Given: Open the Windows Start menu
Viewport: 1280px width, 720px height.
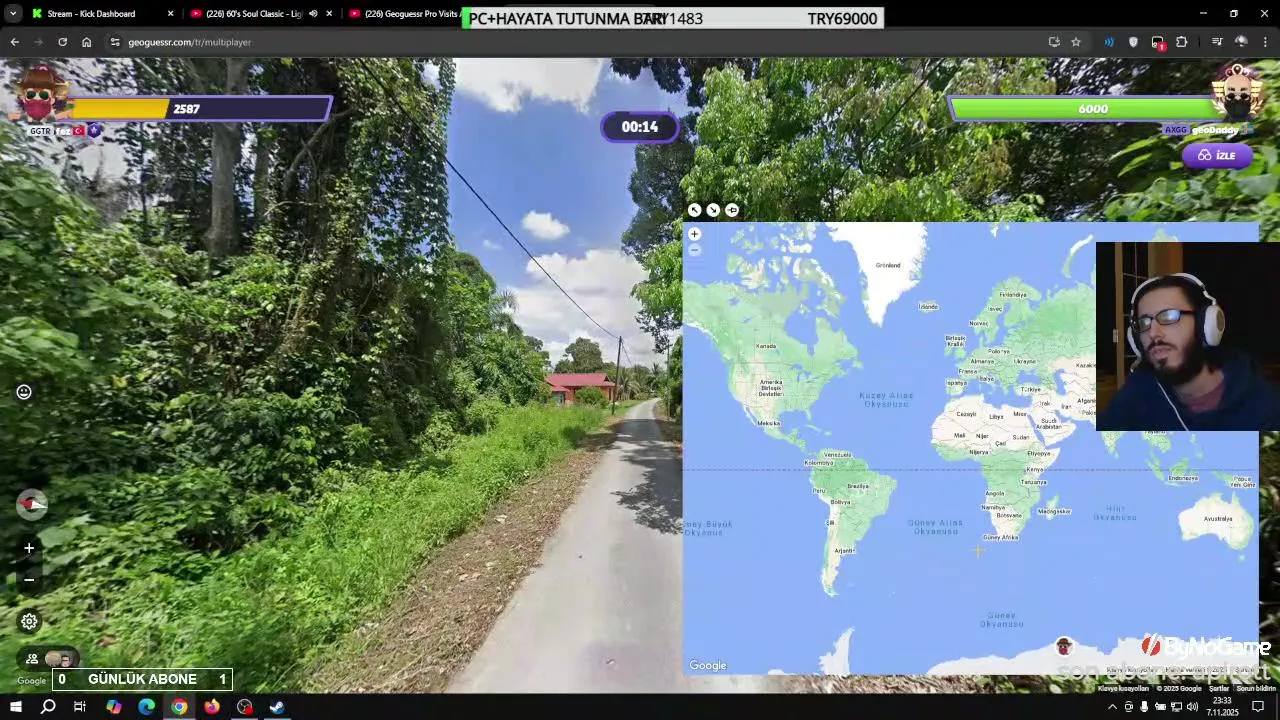Looking at the screenshot, I should [x=15, y=707].
